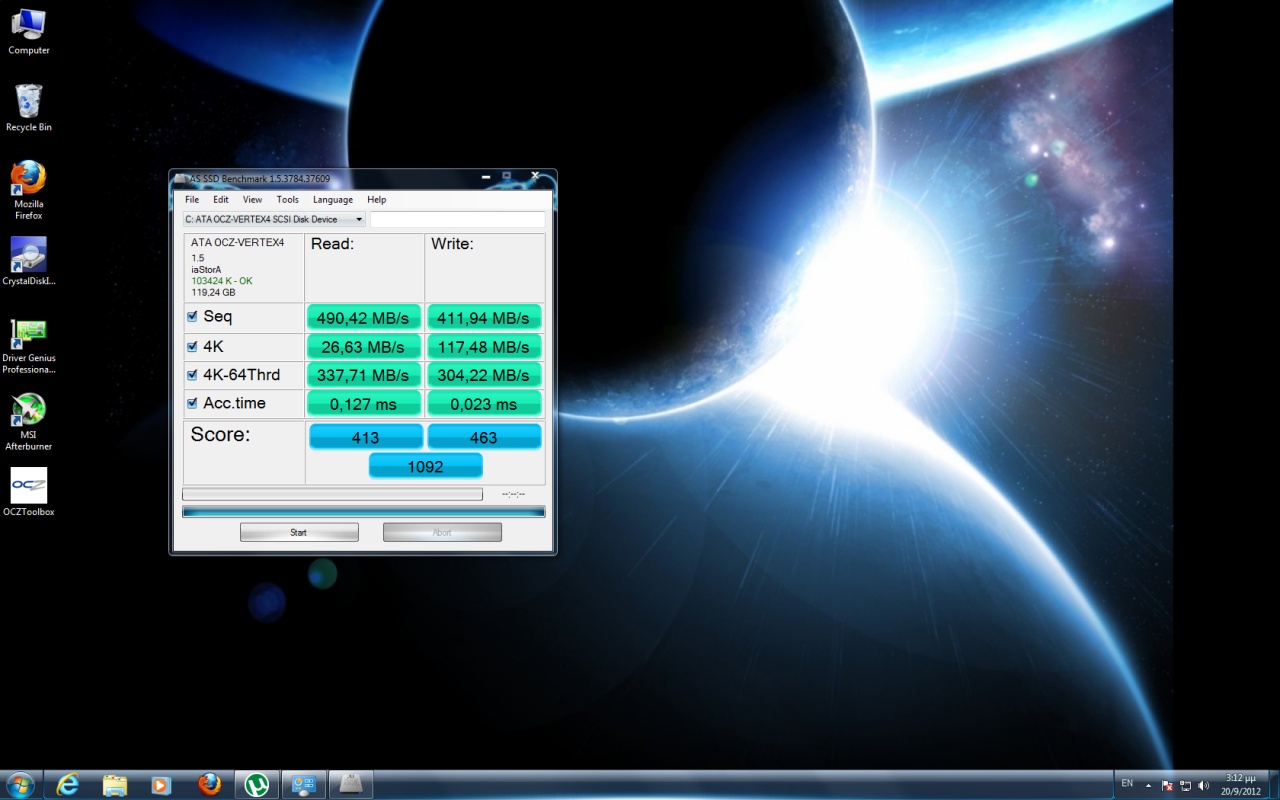This screenshot has height=800, width=1280.
Task: Click 4K-64Thrd read value 337,71 MB/s
Action: (x=363, y=375)
